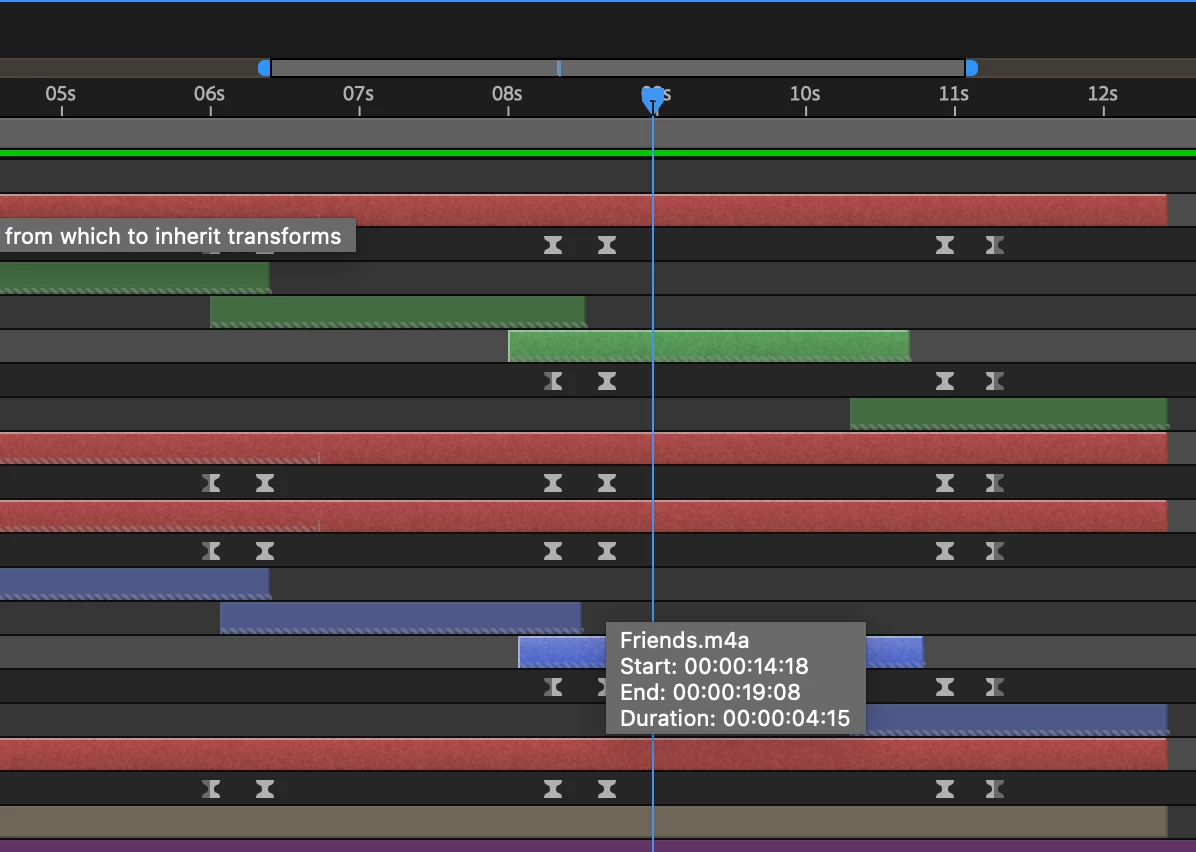The height and width of the screenshot is (852, 1196).
Task: Select keyframe just before 11s below second red layer
Action: coord(945,483)
